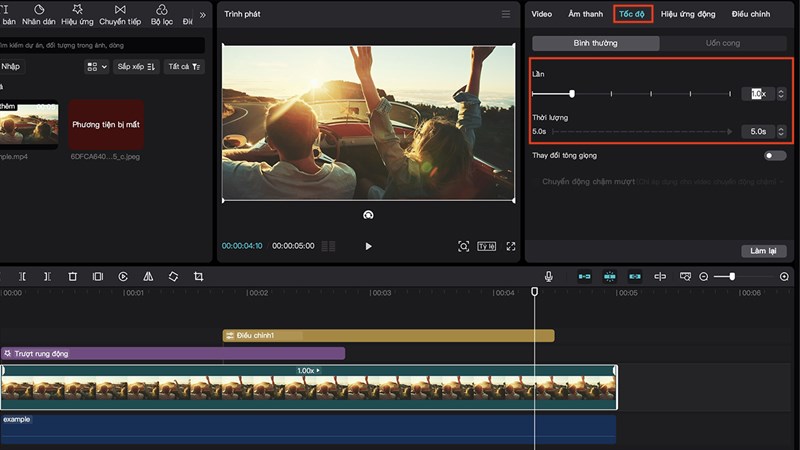Open the Bộ lọc filters panel
Image resolution: width=800 pixels, height=450 pixels.
click(x=162, y=14)
